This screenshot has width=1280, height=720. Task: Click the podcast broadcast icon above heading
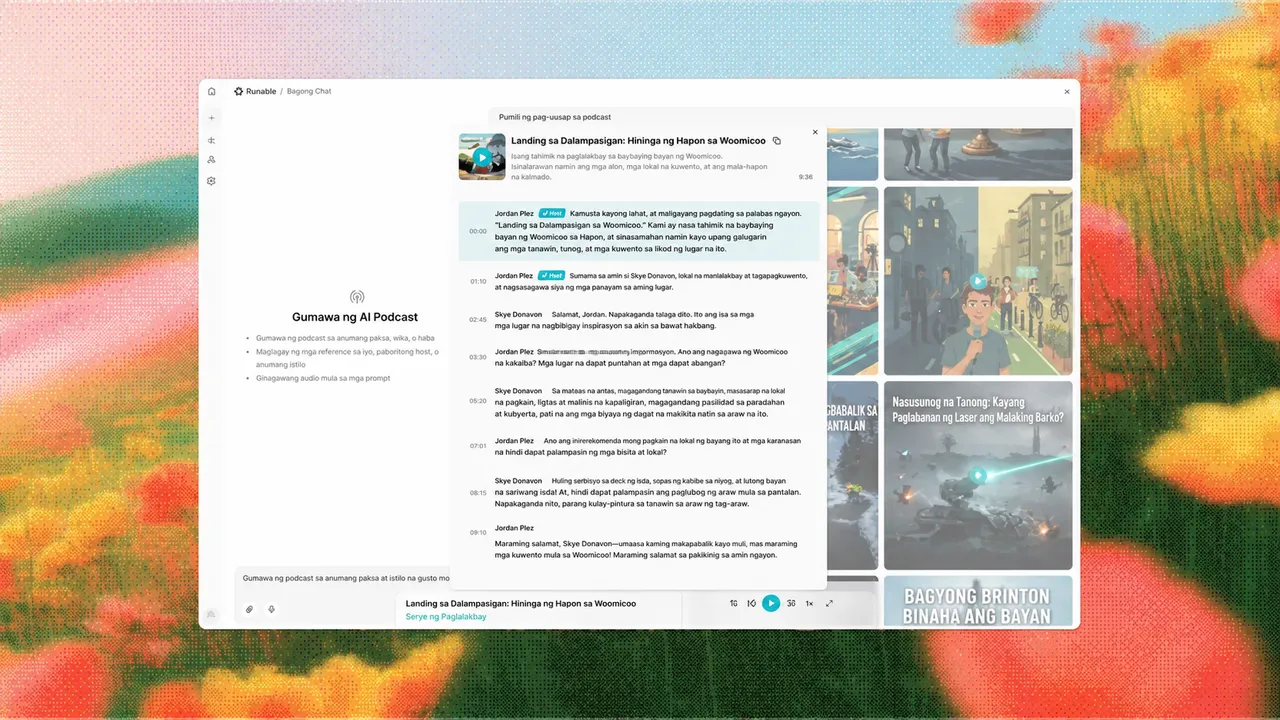click(x=356, y=297)
